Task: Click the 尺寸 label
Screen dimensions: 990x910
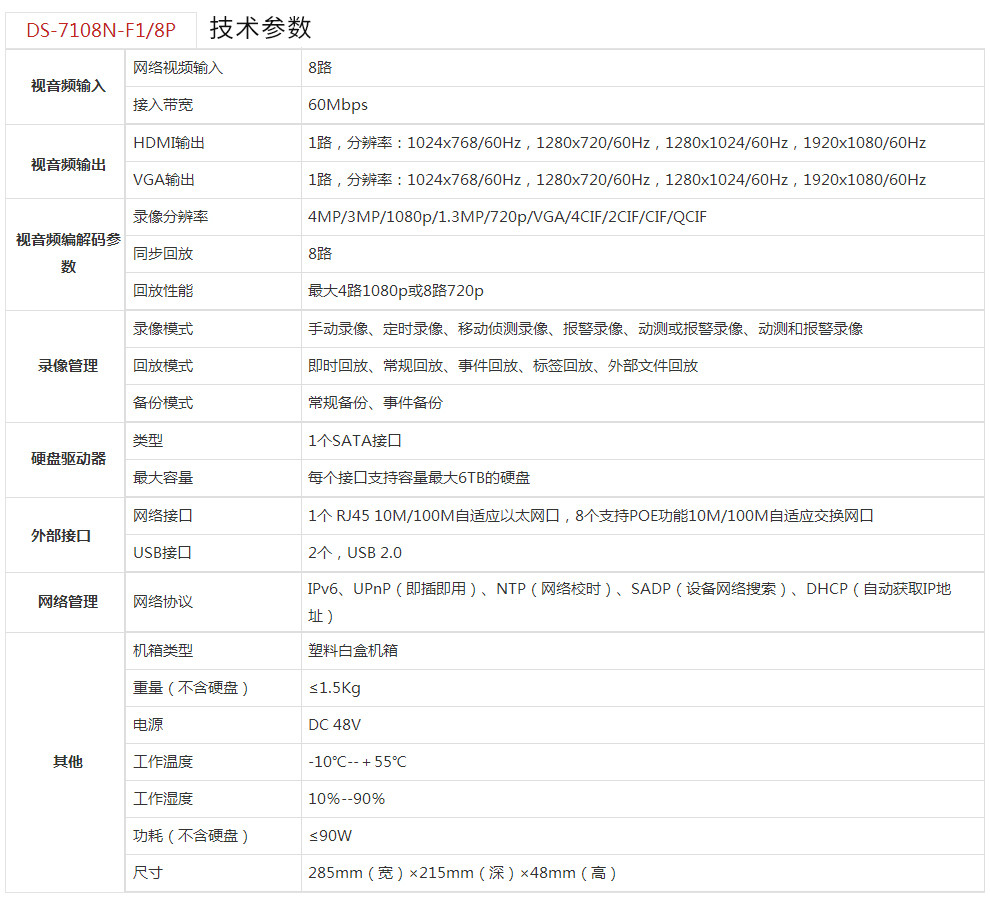Action: tap(148, 873)
